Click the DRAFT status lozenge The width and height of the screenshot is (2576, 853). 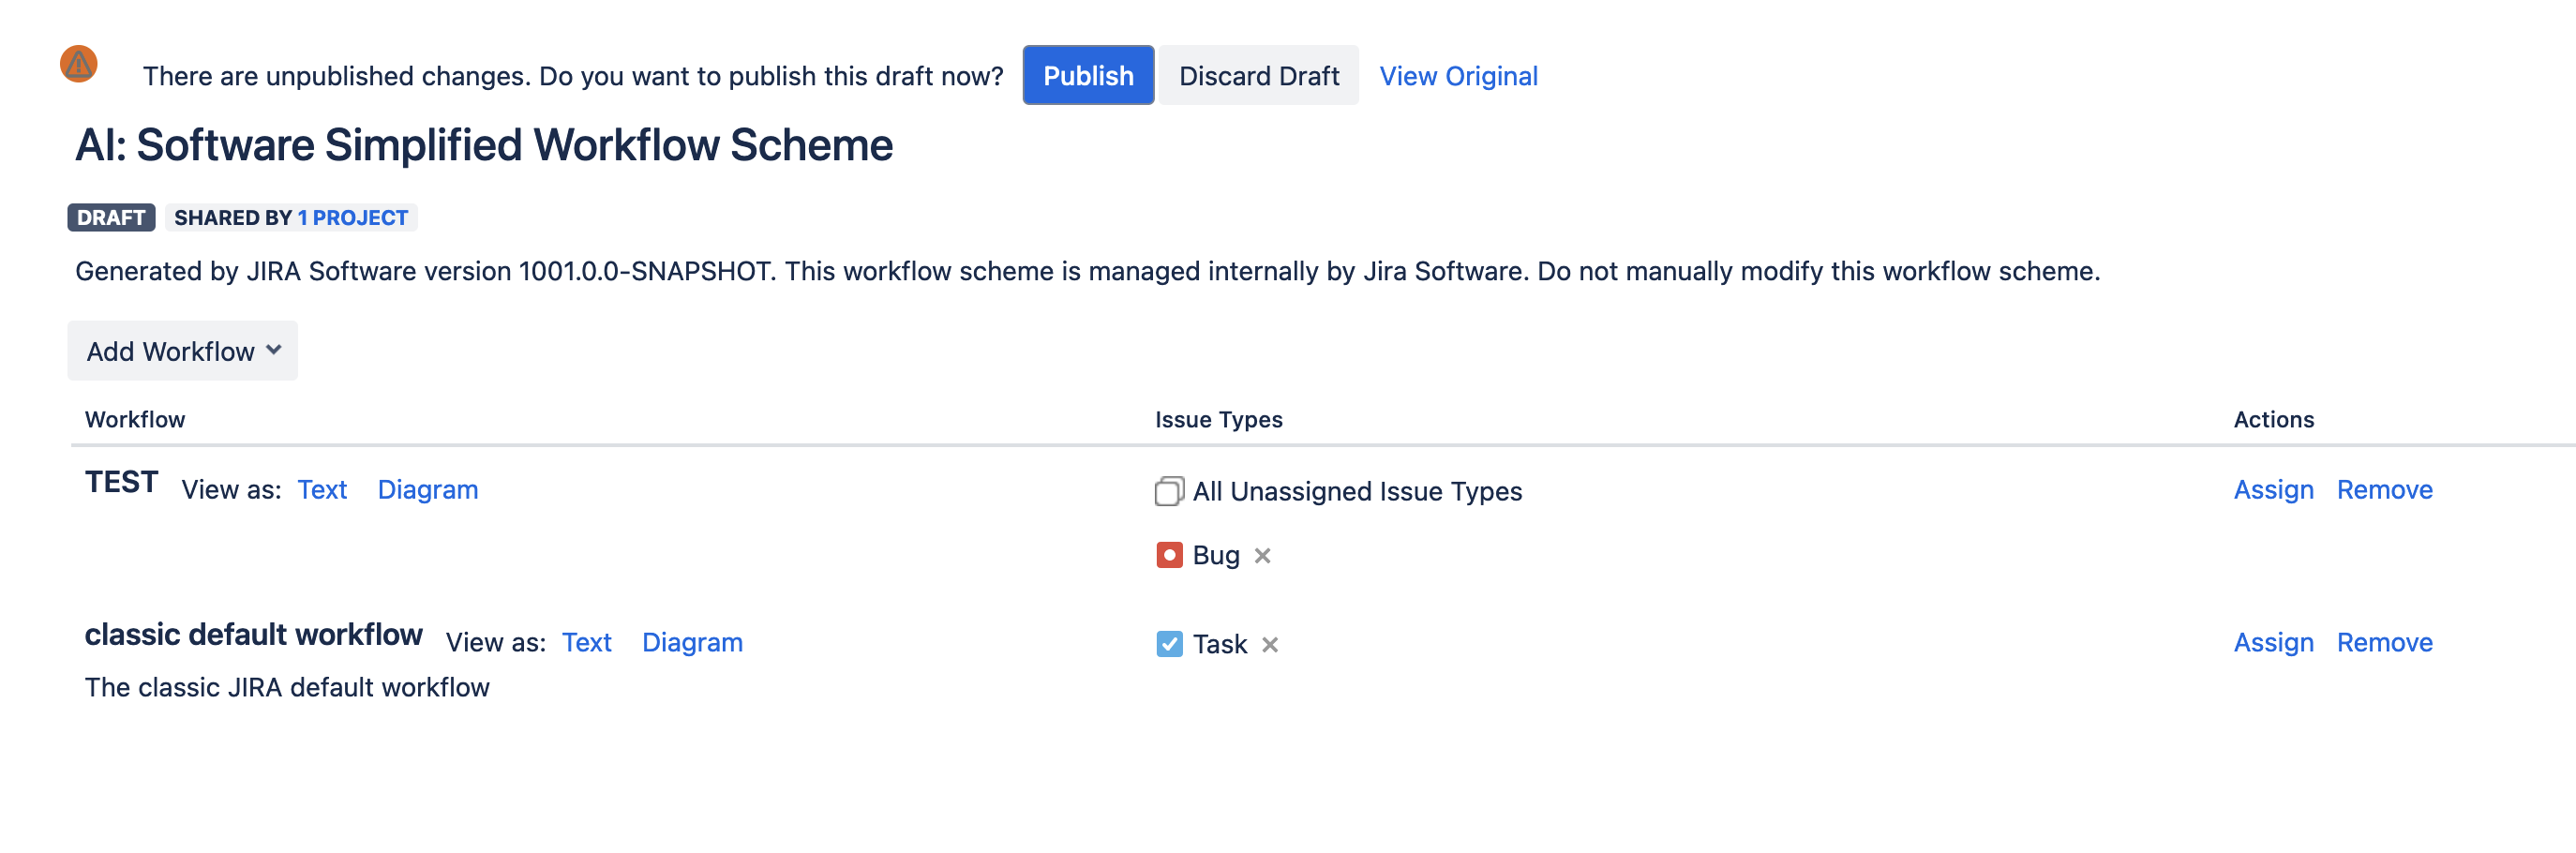tap(110, 217)
